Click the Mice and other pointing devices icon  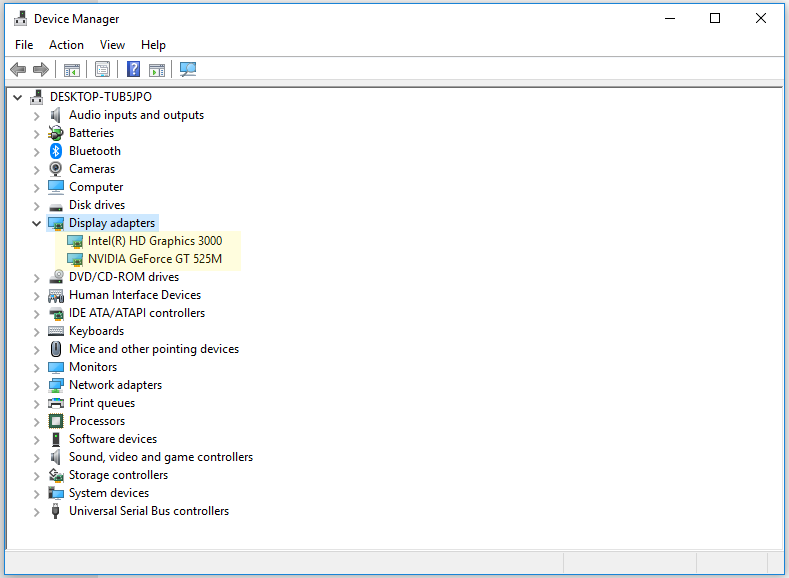pos(56,349)
